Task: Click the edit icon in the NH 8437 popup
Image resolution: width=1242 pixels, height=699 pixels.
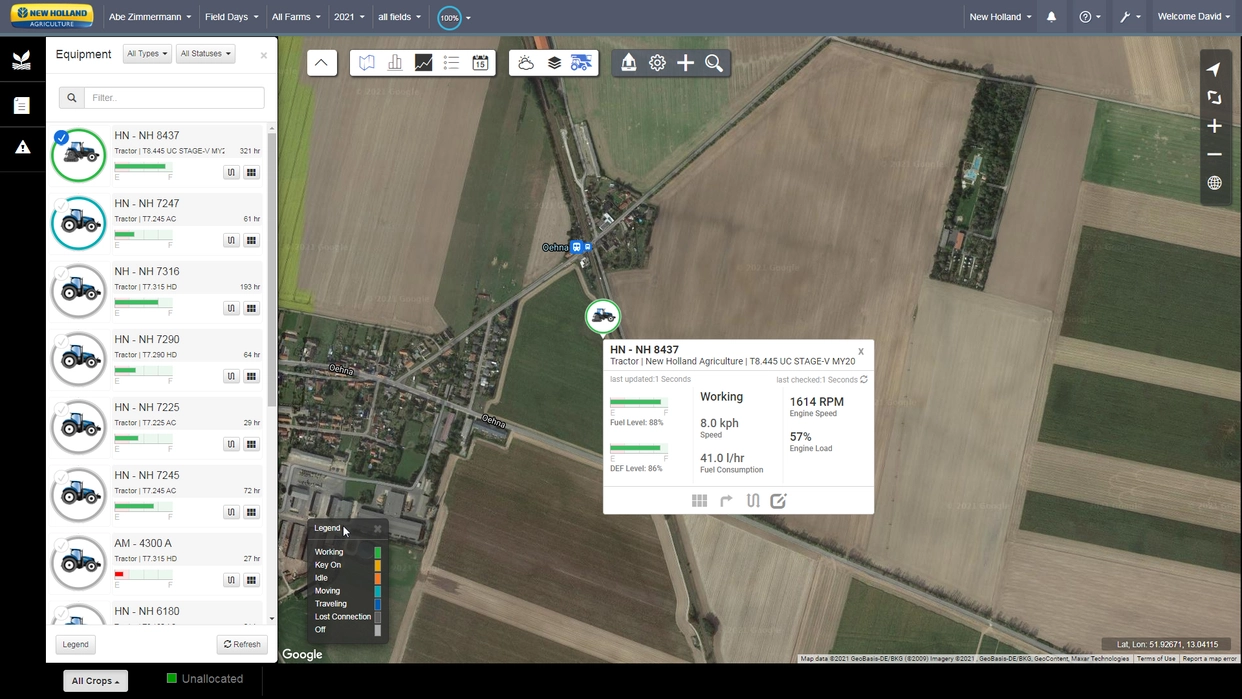Action: click(778, 500)
